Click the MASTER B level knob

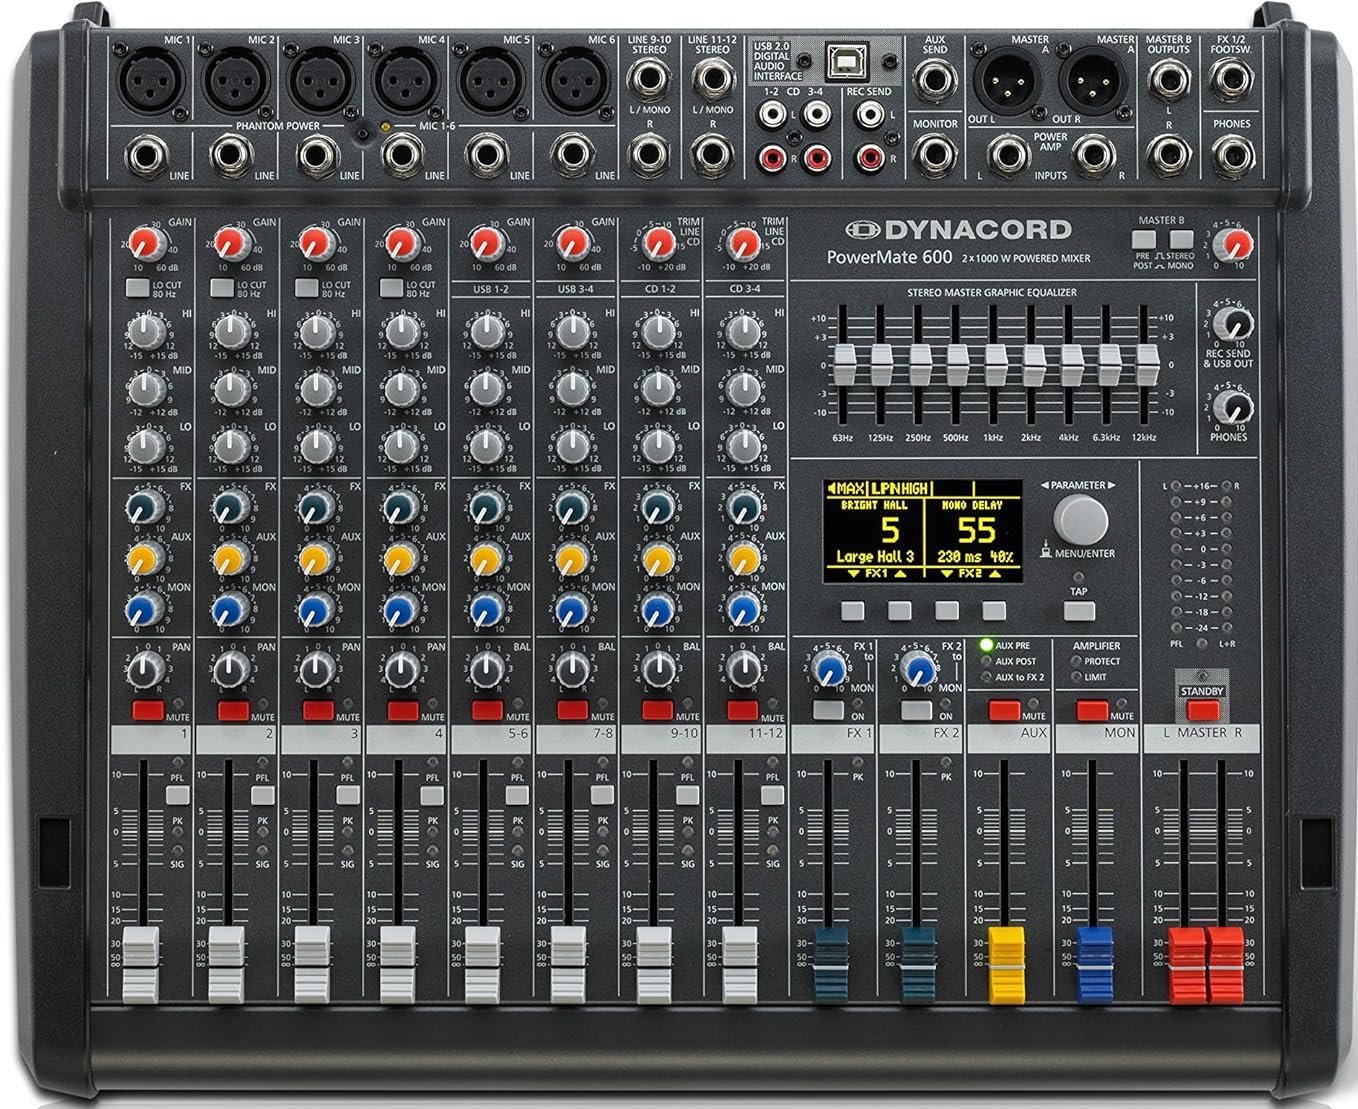(x=1237, y=243)
